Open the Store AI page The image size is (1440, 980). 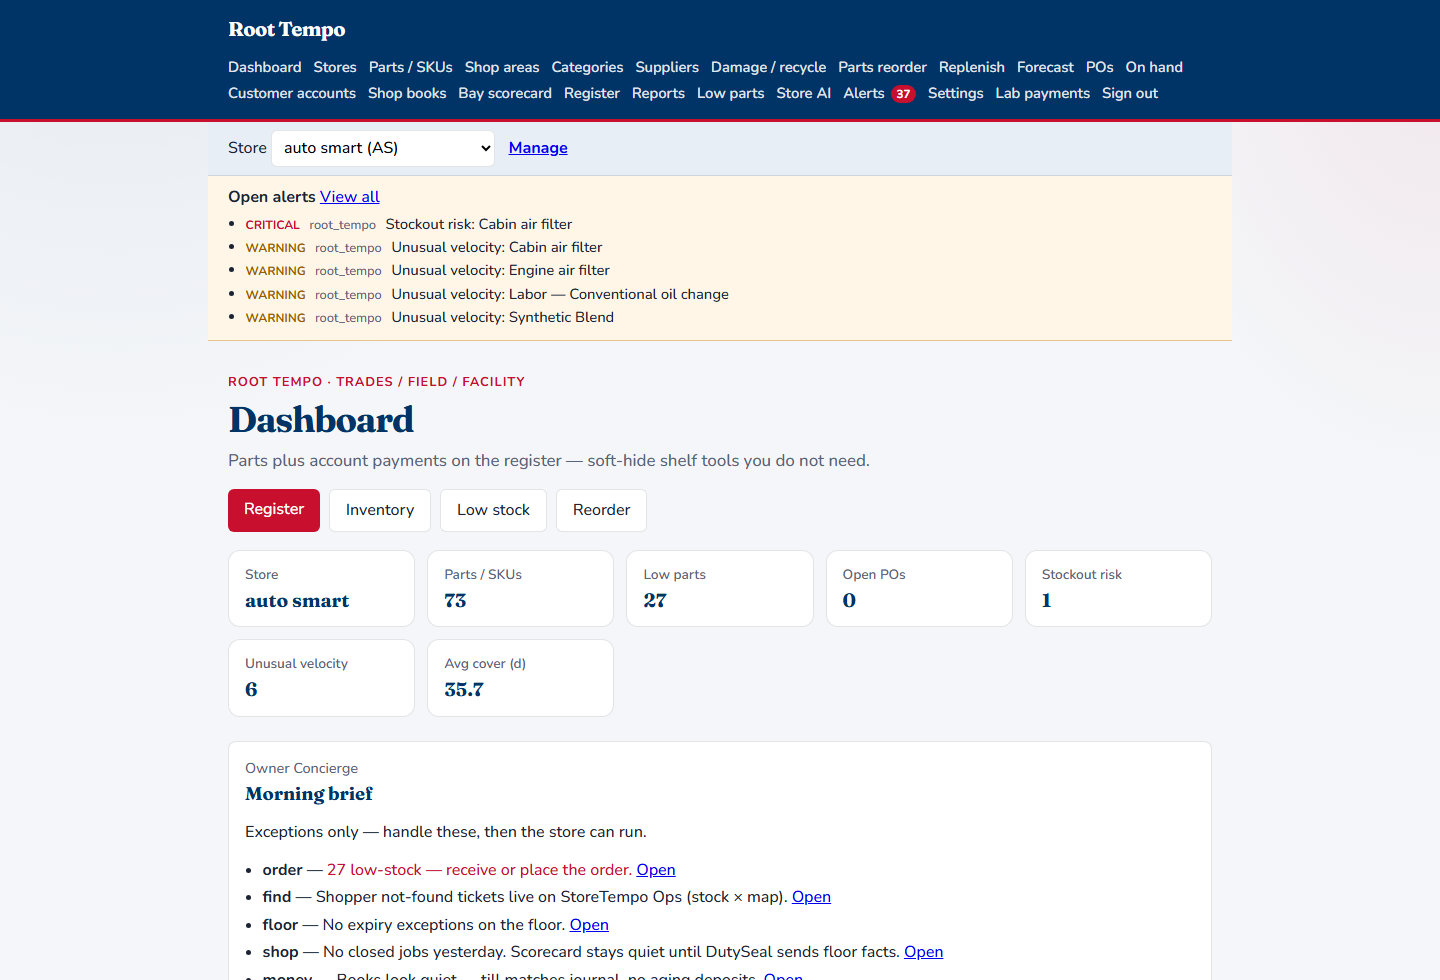click(x=804, y=93)
